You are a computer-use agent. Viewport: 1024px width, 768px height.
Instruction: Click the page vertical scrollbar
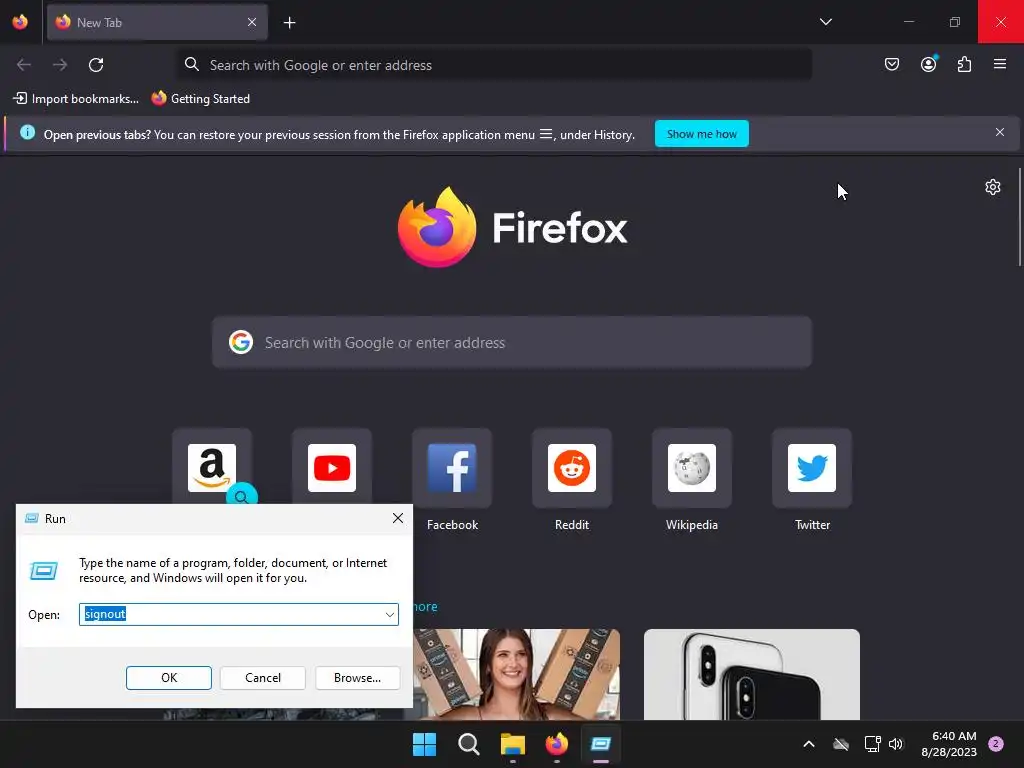pos(1019,217)
